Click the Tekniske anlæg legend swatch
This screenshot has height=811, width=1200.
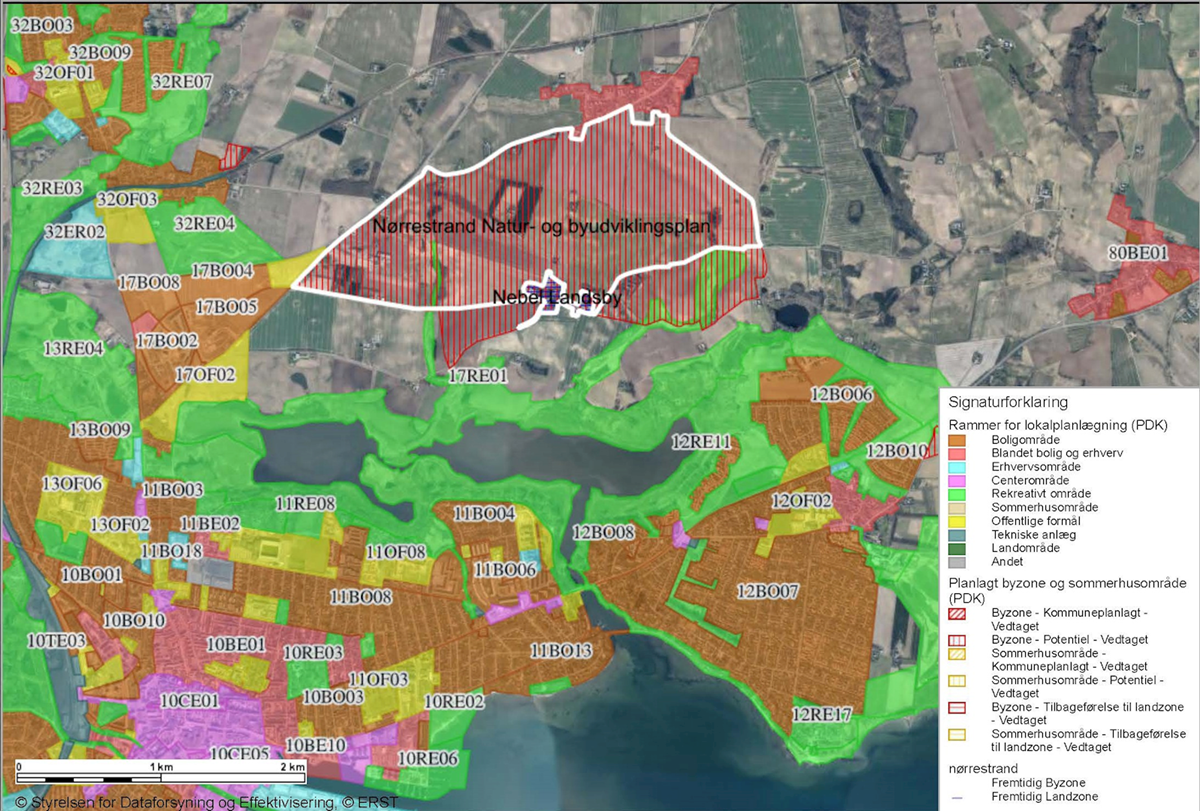click(x=957, y=535)
